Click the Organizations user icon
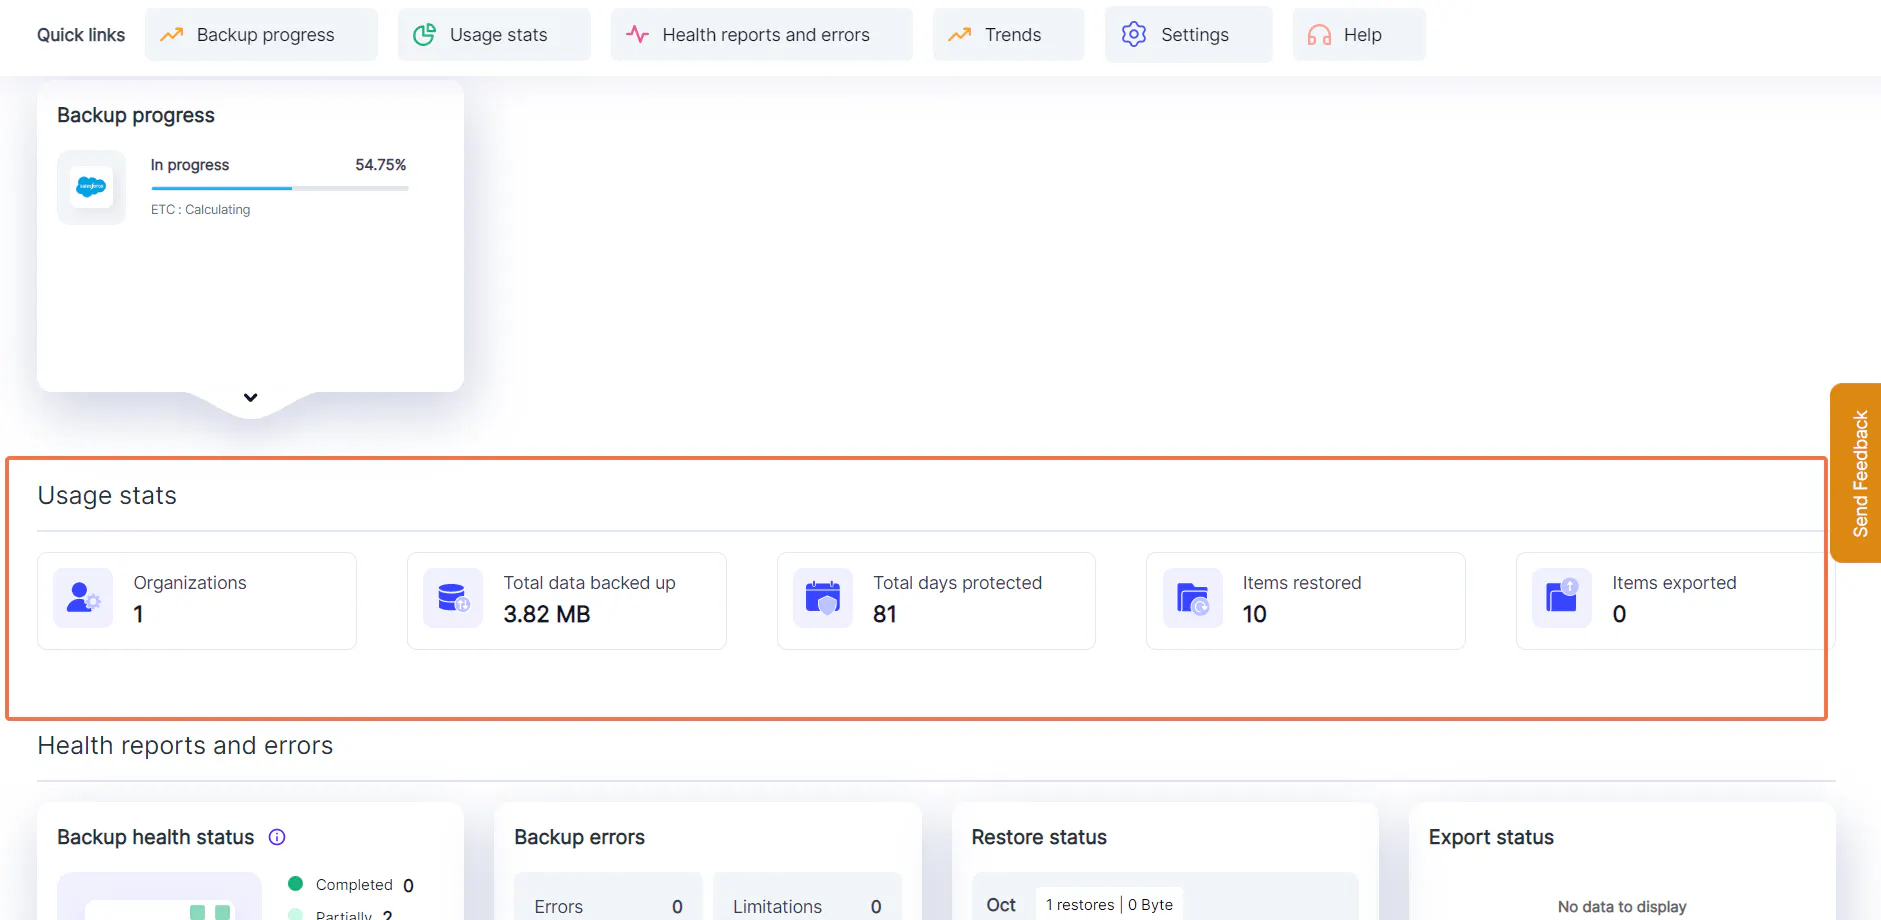This screenshot has width=1881, height=920. coord(83,598)
